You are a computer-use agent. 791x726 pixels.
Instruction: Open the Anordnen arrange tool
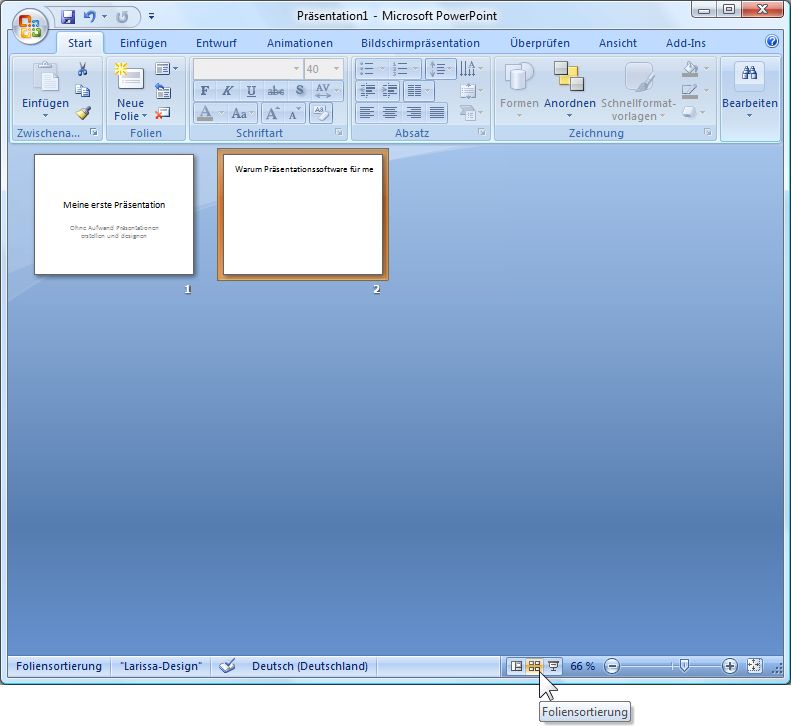(570, 89)
